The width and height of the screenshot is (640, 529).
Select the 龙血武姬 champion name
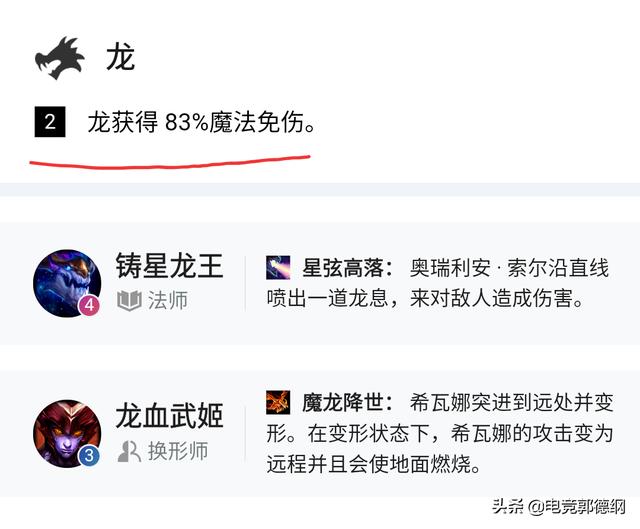click(x=169, y=416)
